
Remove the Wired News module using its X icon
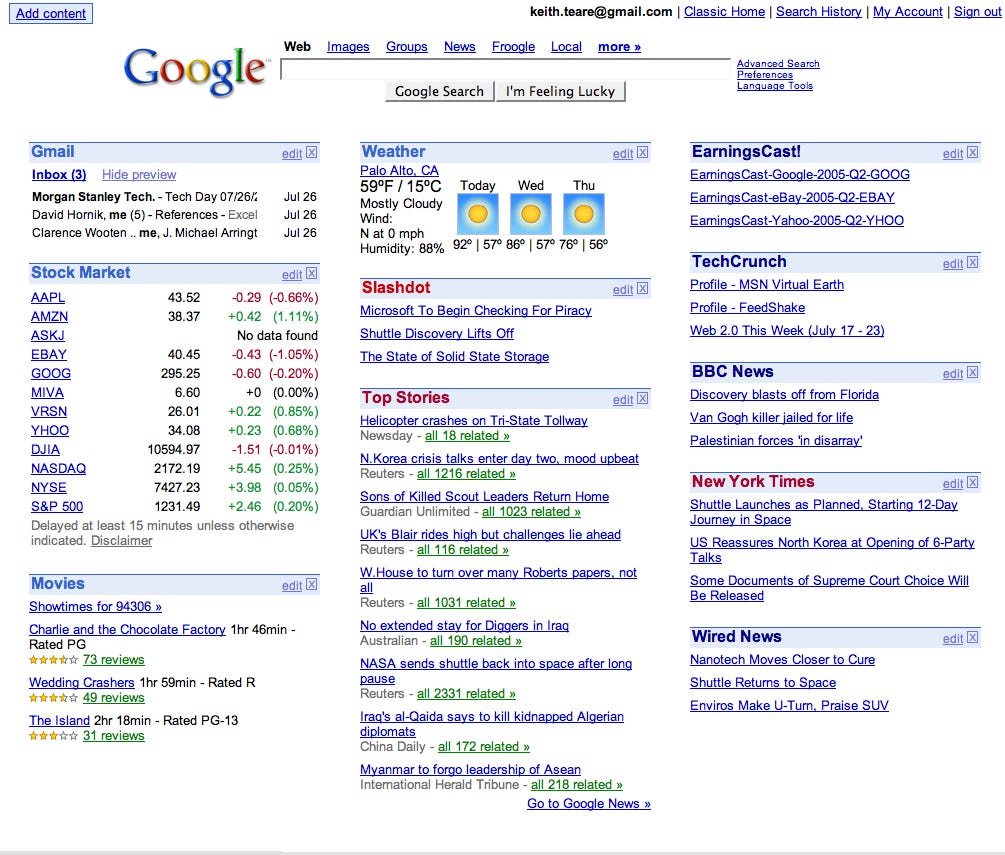click(x=973, y=638)
